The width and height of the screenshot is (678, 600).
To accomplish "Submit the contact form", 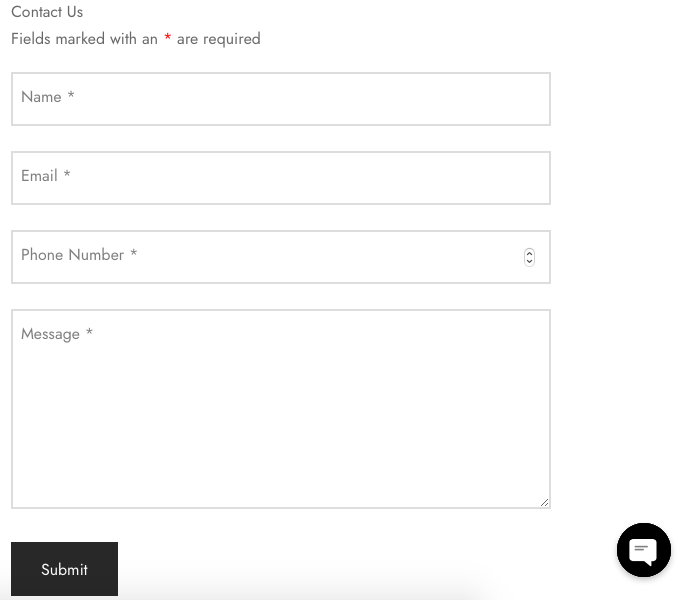I will click(x=64, y=569).
